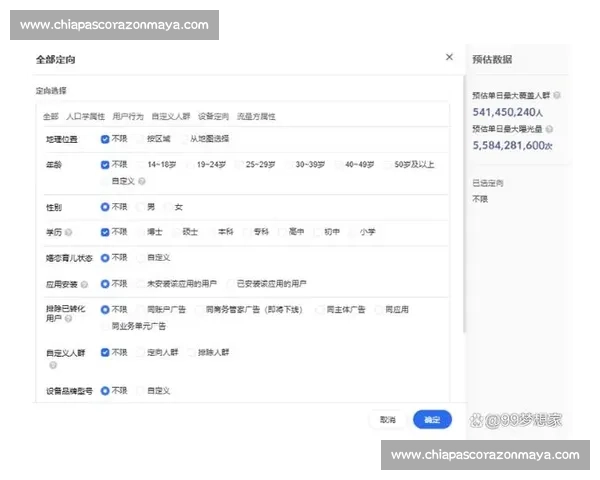Screen dimensions: 600x480
Task: Open help icon beside 排除已转化用户 label
Action: click(68, 318)
